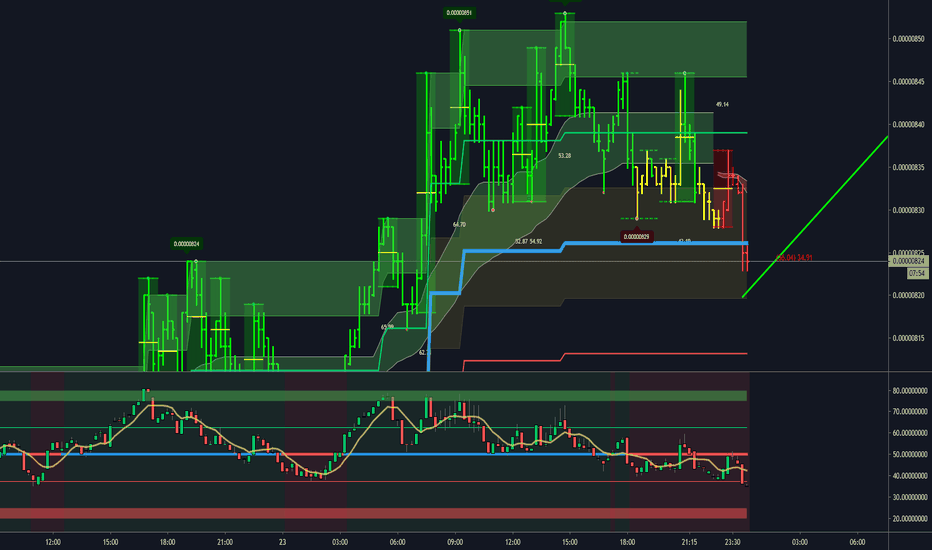Click the red 34.91 value annotation
The width and height of the screenshot is (932, 550).
pyautogui.click(x=805, y=257)
